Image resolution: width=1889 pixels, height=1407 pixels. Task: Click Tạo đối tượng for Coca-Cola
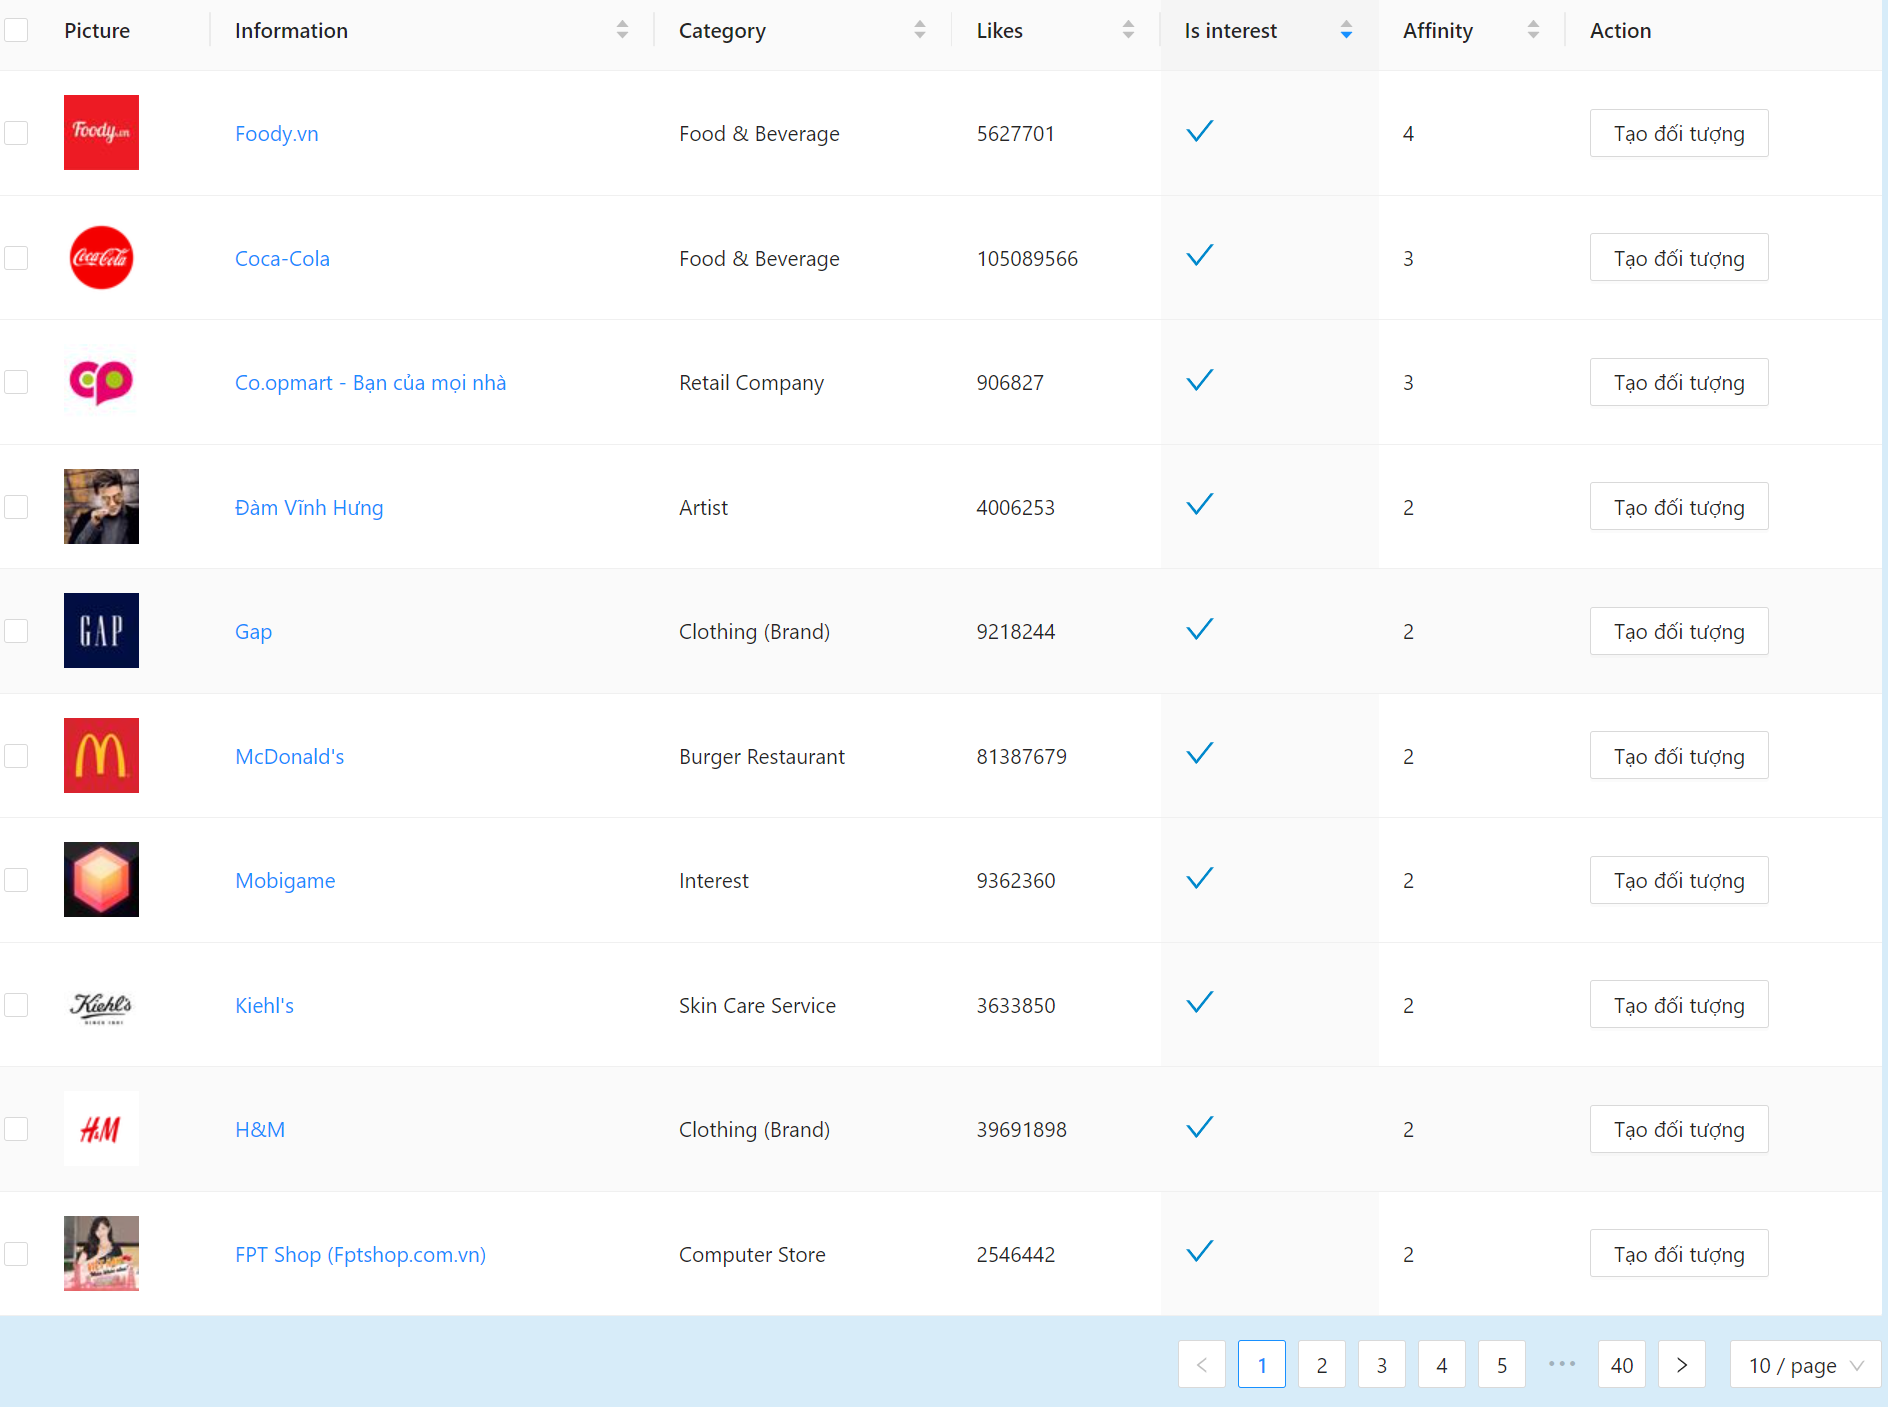pyautogui.click(x=1679, y=258)
